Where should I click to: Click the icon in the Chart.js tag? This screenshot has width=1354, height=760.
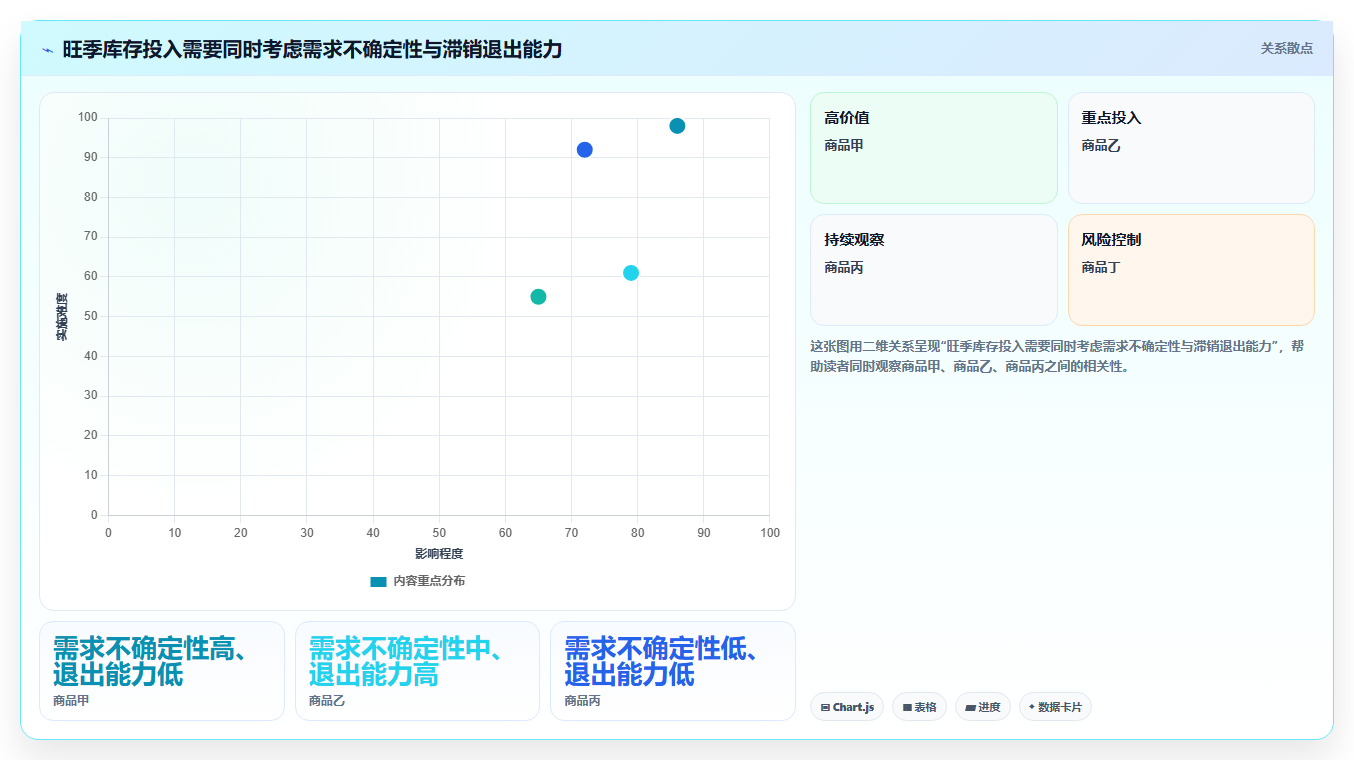point(825,708)
